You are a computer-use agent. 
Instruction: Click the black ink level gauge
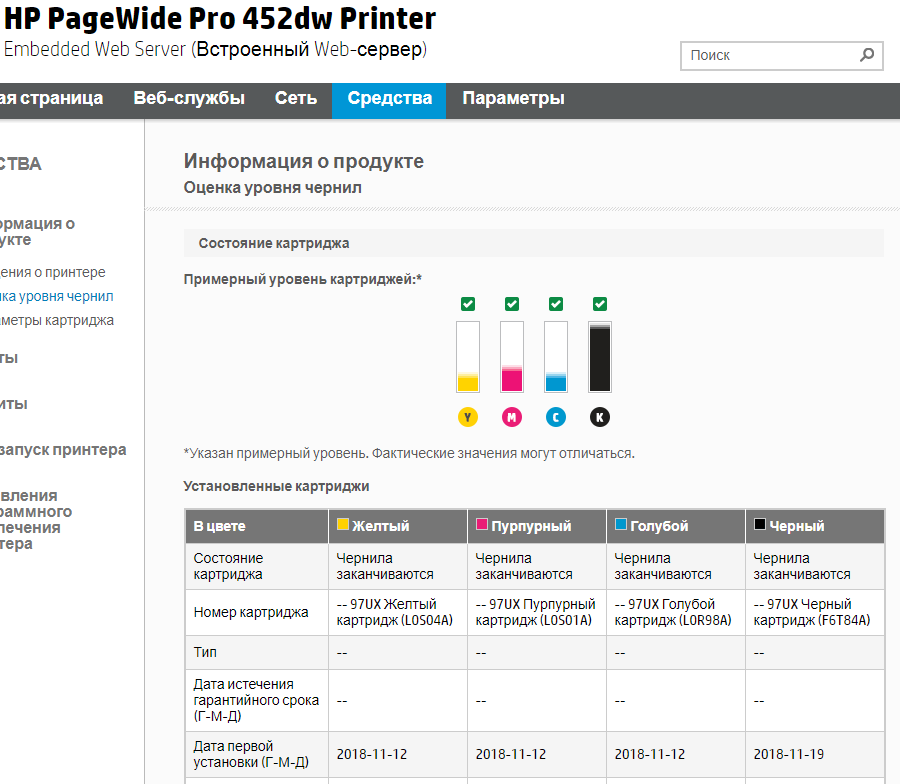pyautogui.click(x=600, y=357)
